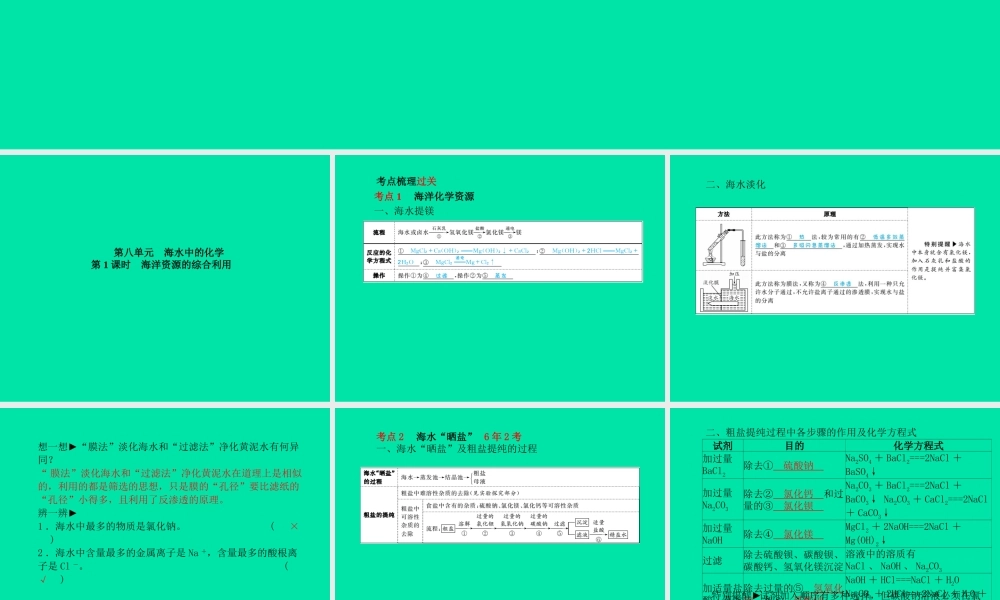Click the 想一想 question about 膜法 and 过滤法
1000x600 pixels.
click(x=168, y=453)
